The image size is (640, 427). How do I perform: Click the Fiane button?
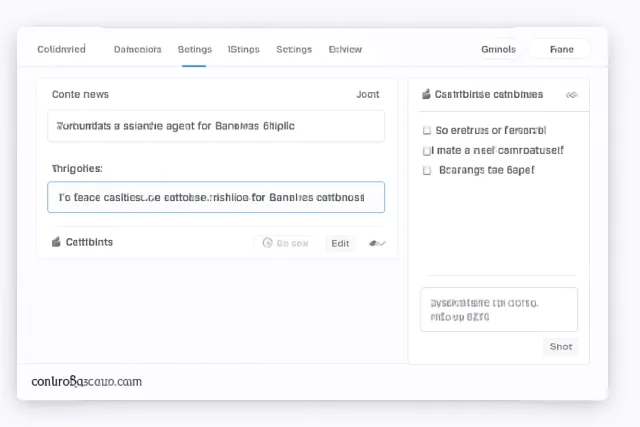562,49
